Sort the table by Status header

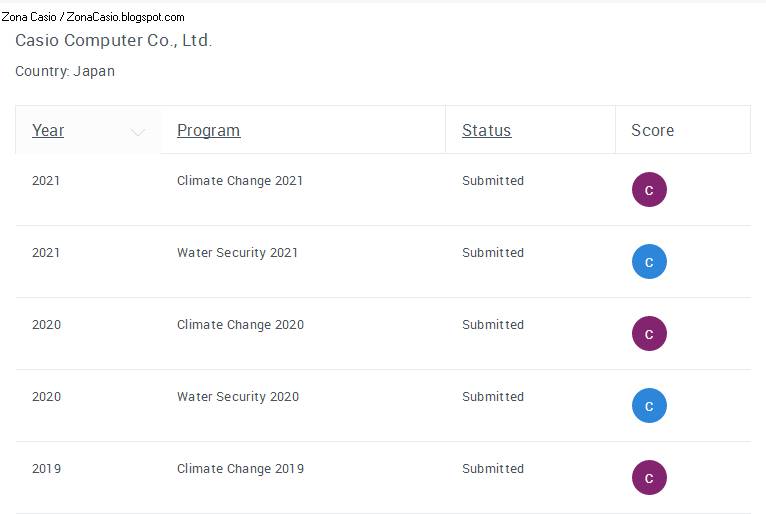coord(486,130)
